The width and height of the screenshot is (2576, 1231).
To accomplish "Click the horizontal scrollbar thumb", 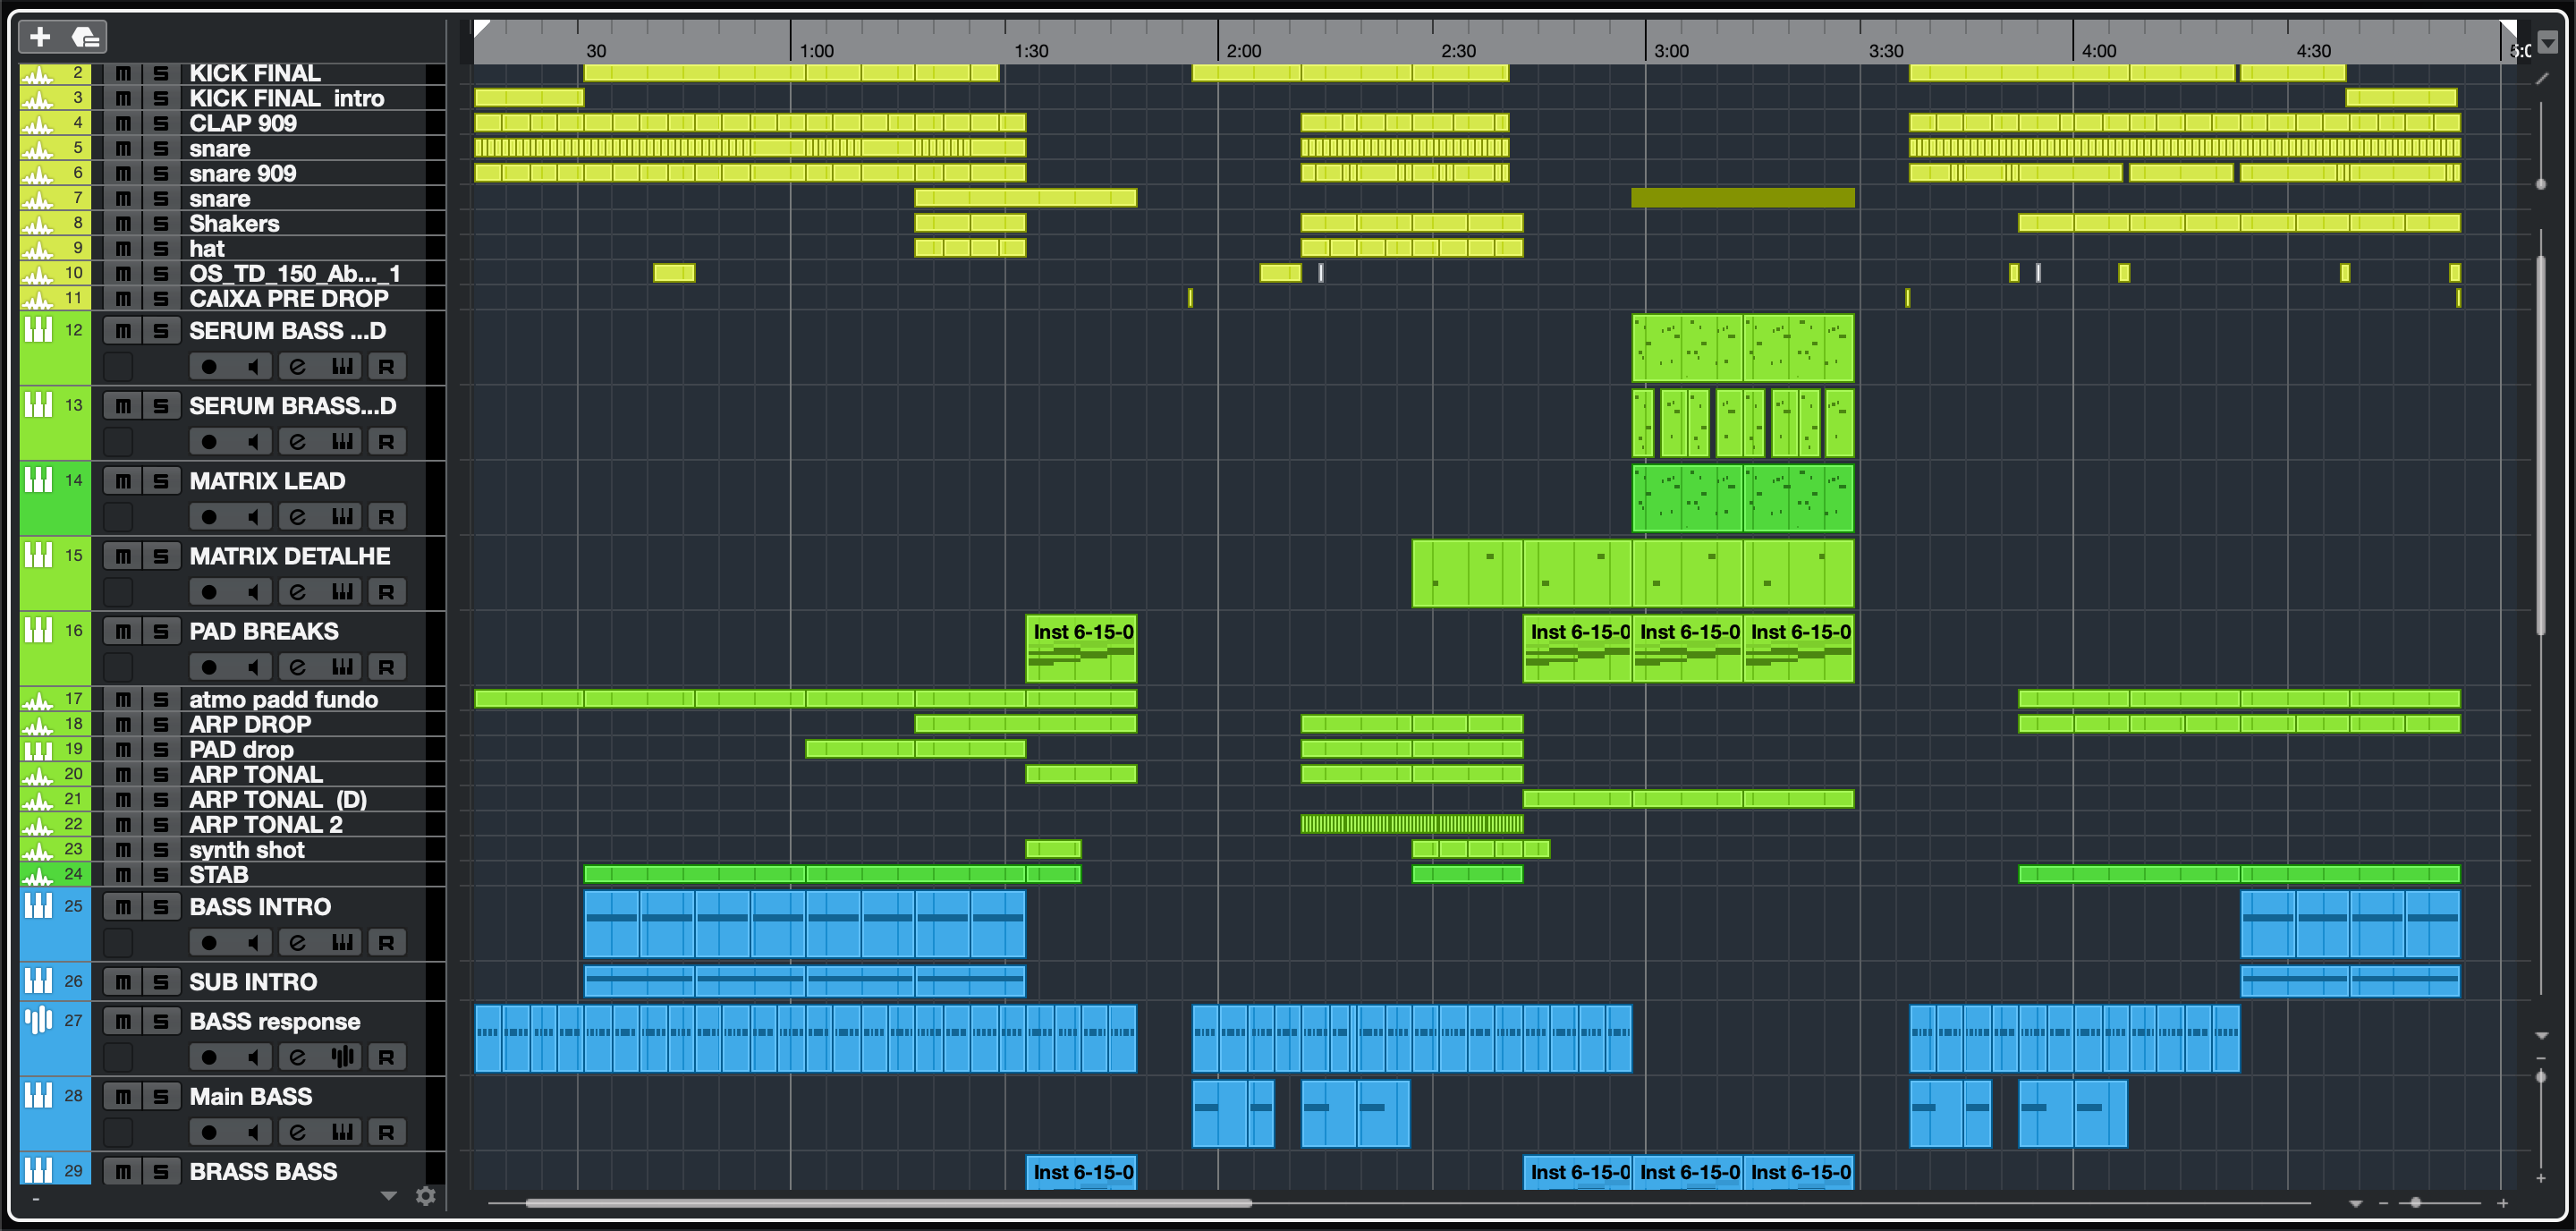I will tap(888, 1203).
